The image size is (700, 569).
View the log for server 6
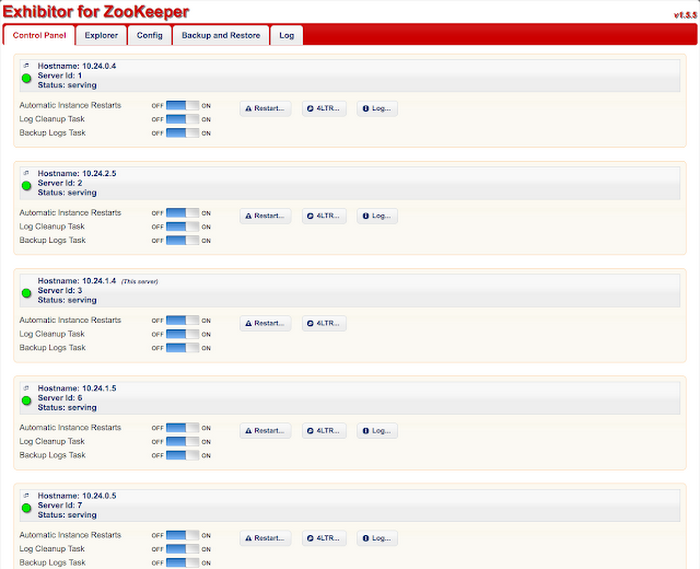[377, 431]
